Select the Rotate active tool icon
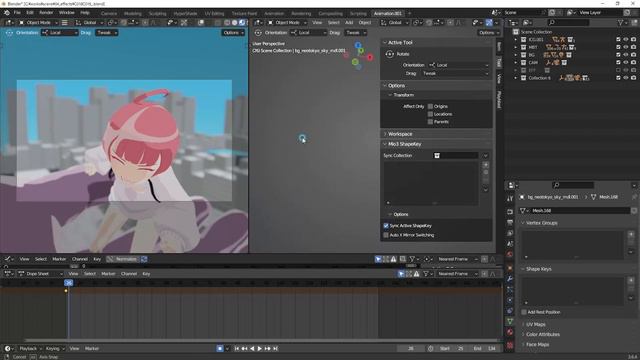This screenshot has height=360, width=640. pos(390,54)
